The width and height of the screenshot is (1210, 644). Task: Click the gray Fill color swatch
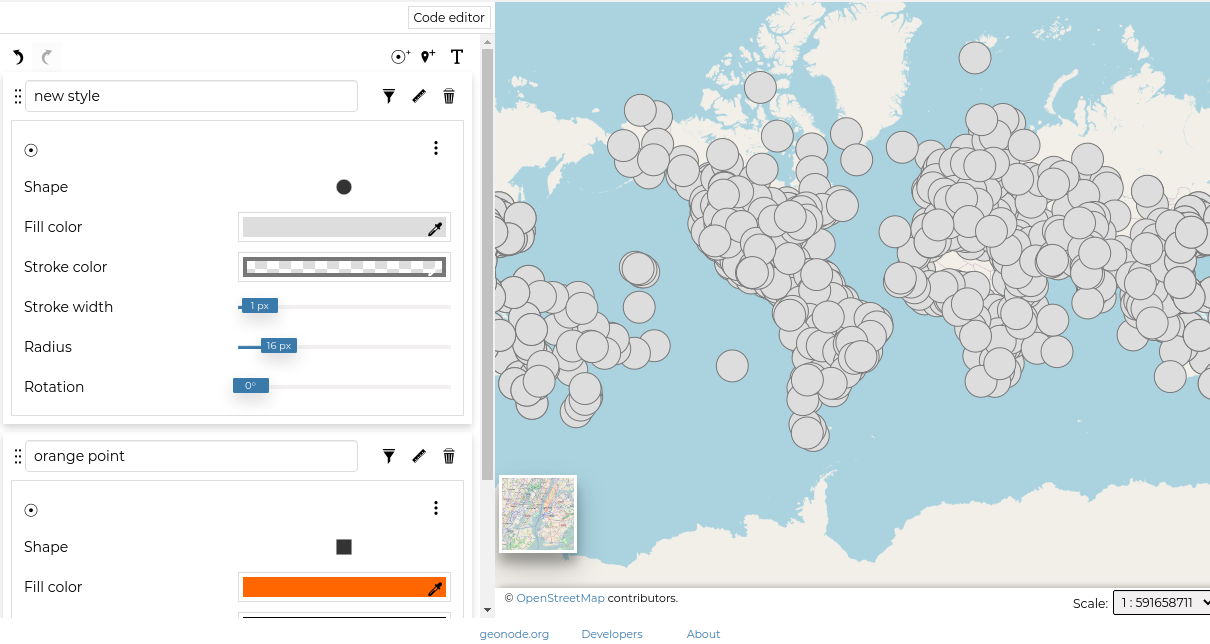335,227
